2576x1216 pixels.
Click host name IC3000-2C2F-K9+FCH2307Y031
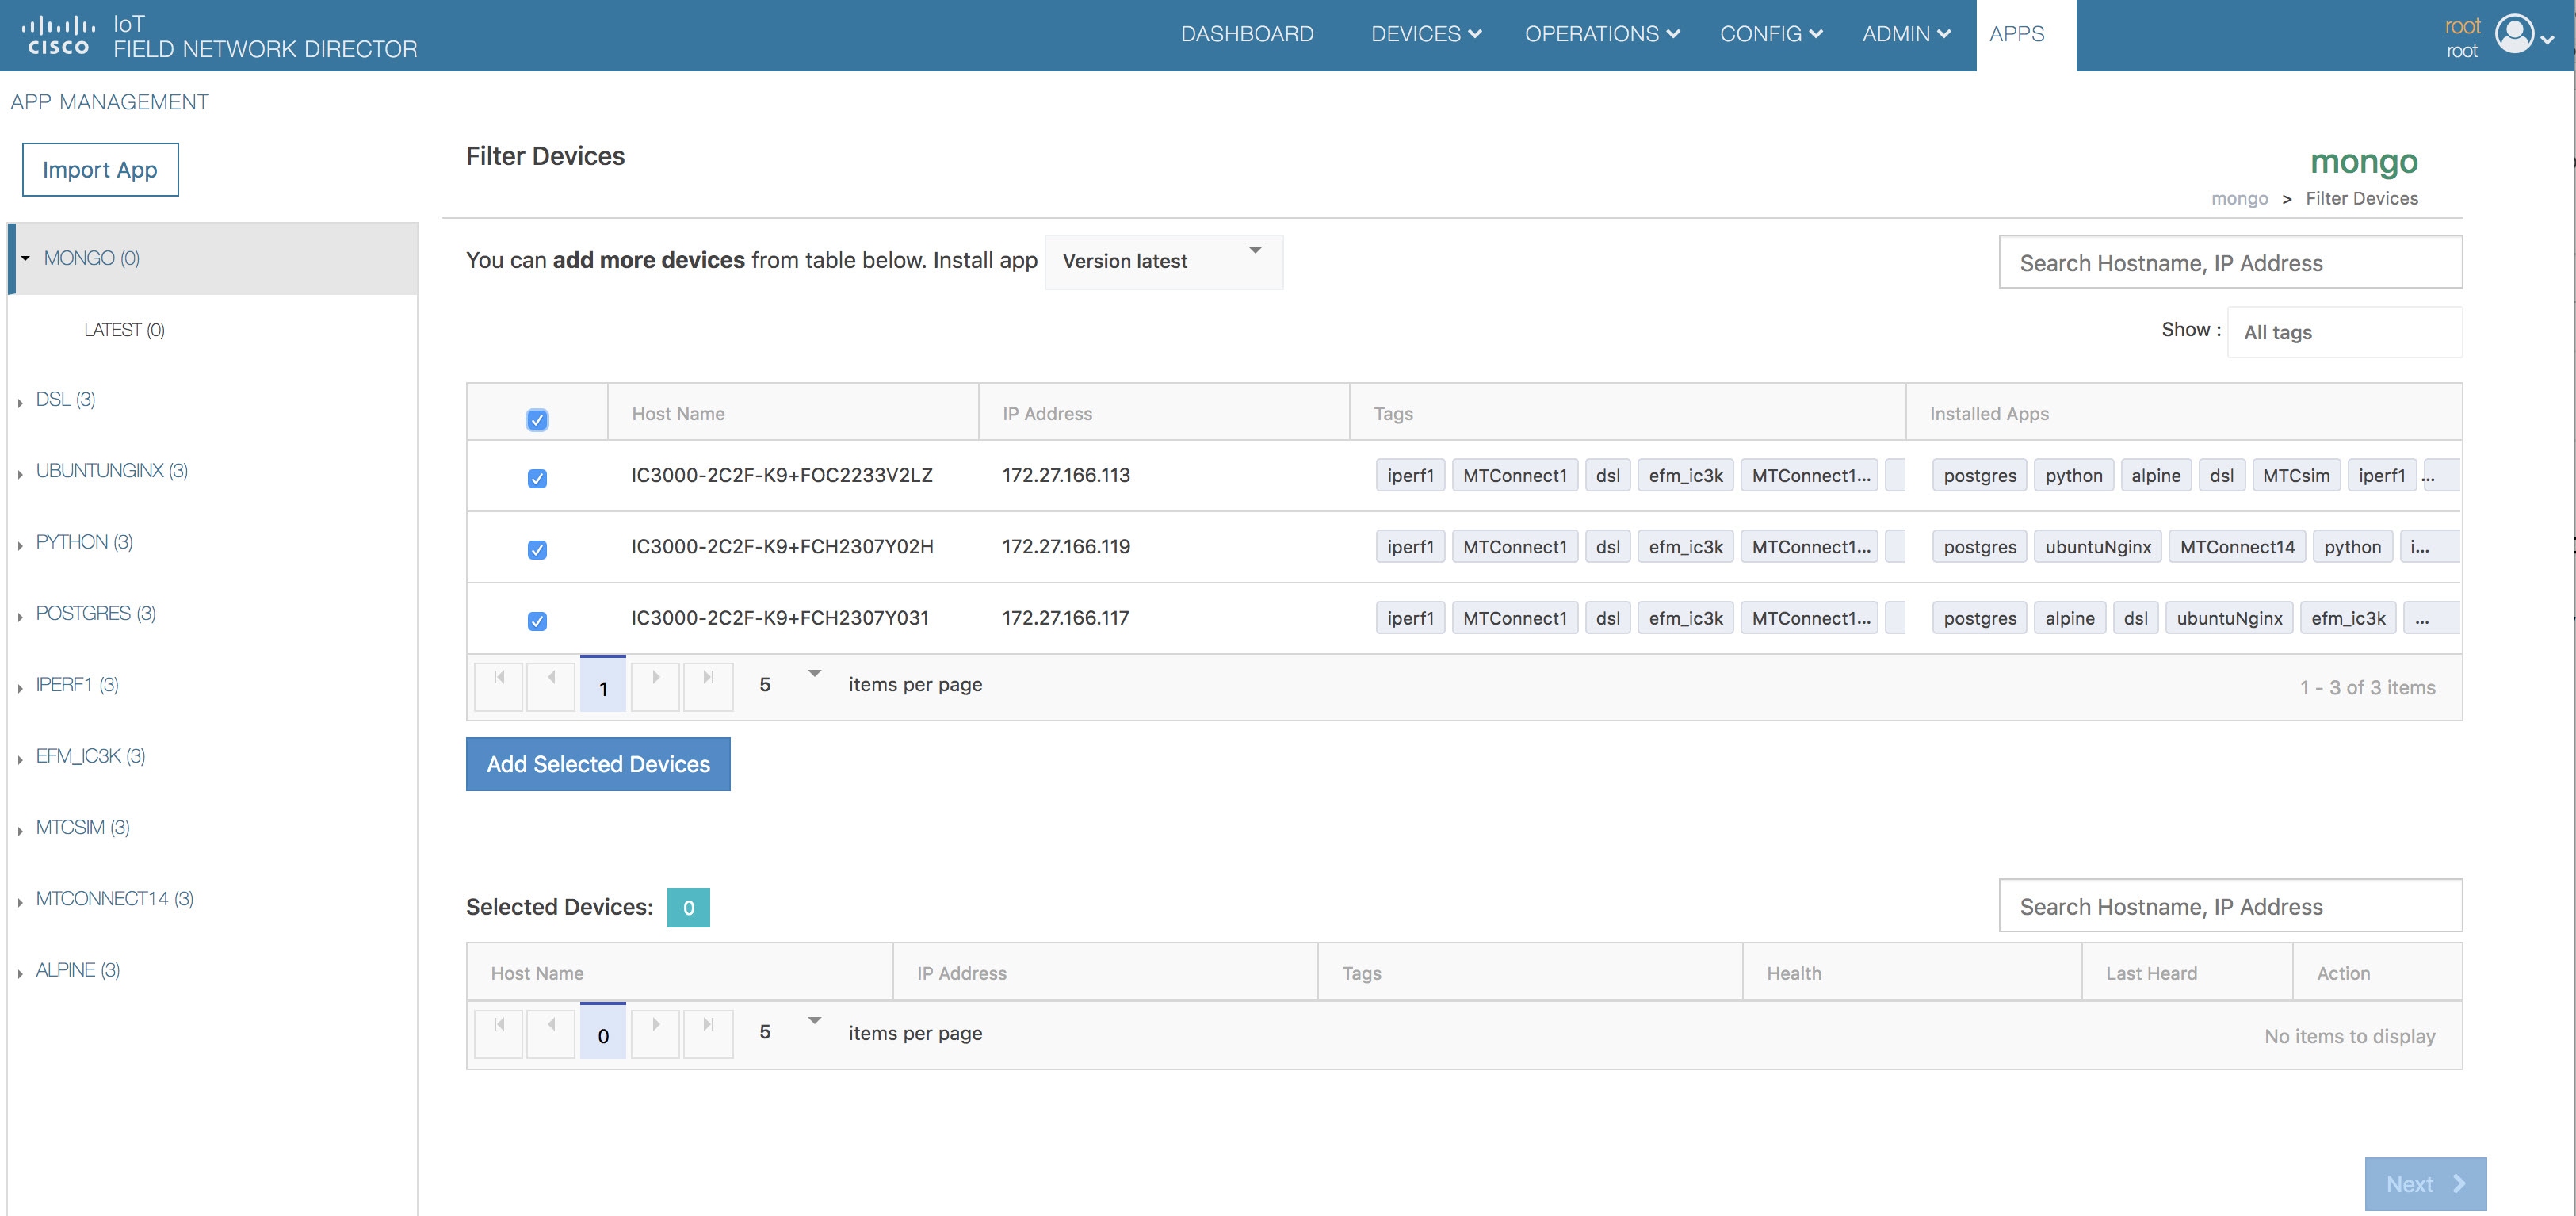pyautogui.click(x=780, y=618)
